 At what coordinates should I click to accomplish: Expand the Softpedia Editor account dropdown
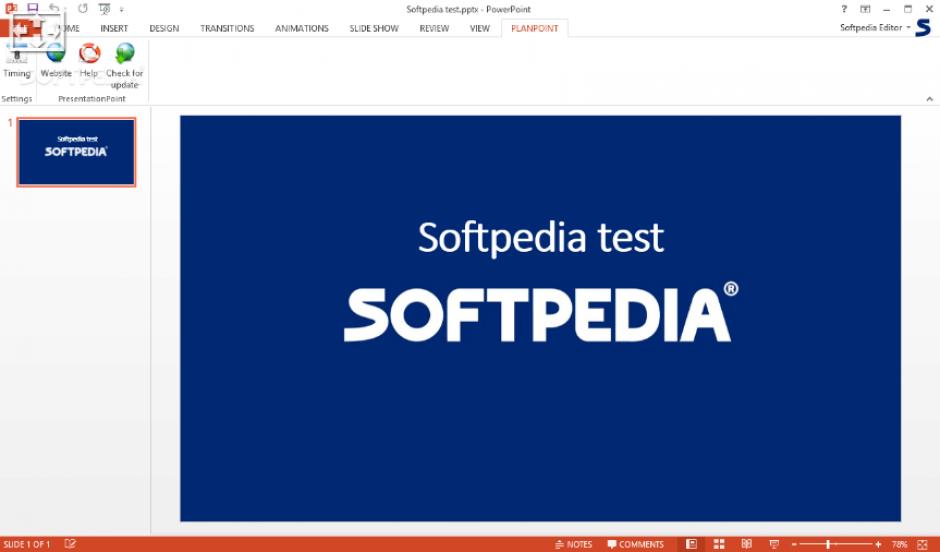point(876,28)
